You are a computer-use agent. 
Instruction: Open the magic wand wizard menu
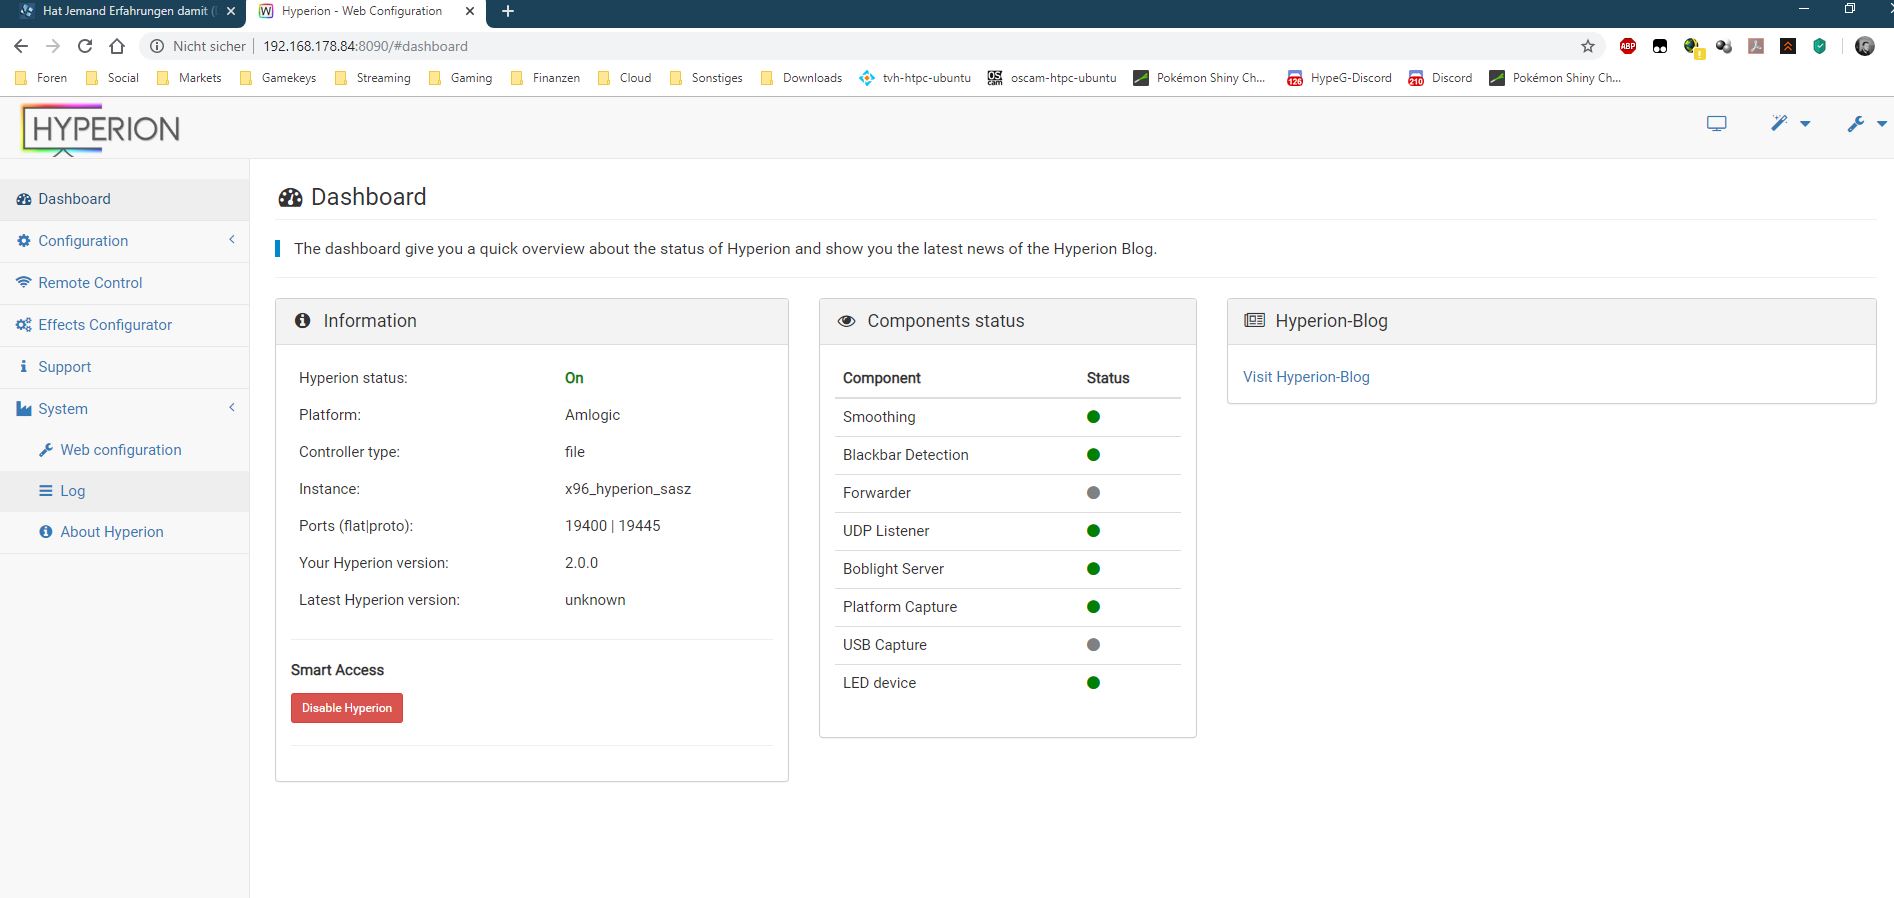[x=1790, y=124]
